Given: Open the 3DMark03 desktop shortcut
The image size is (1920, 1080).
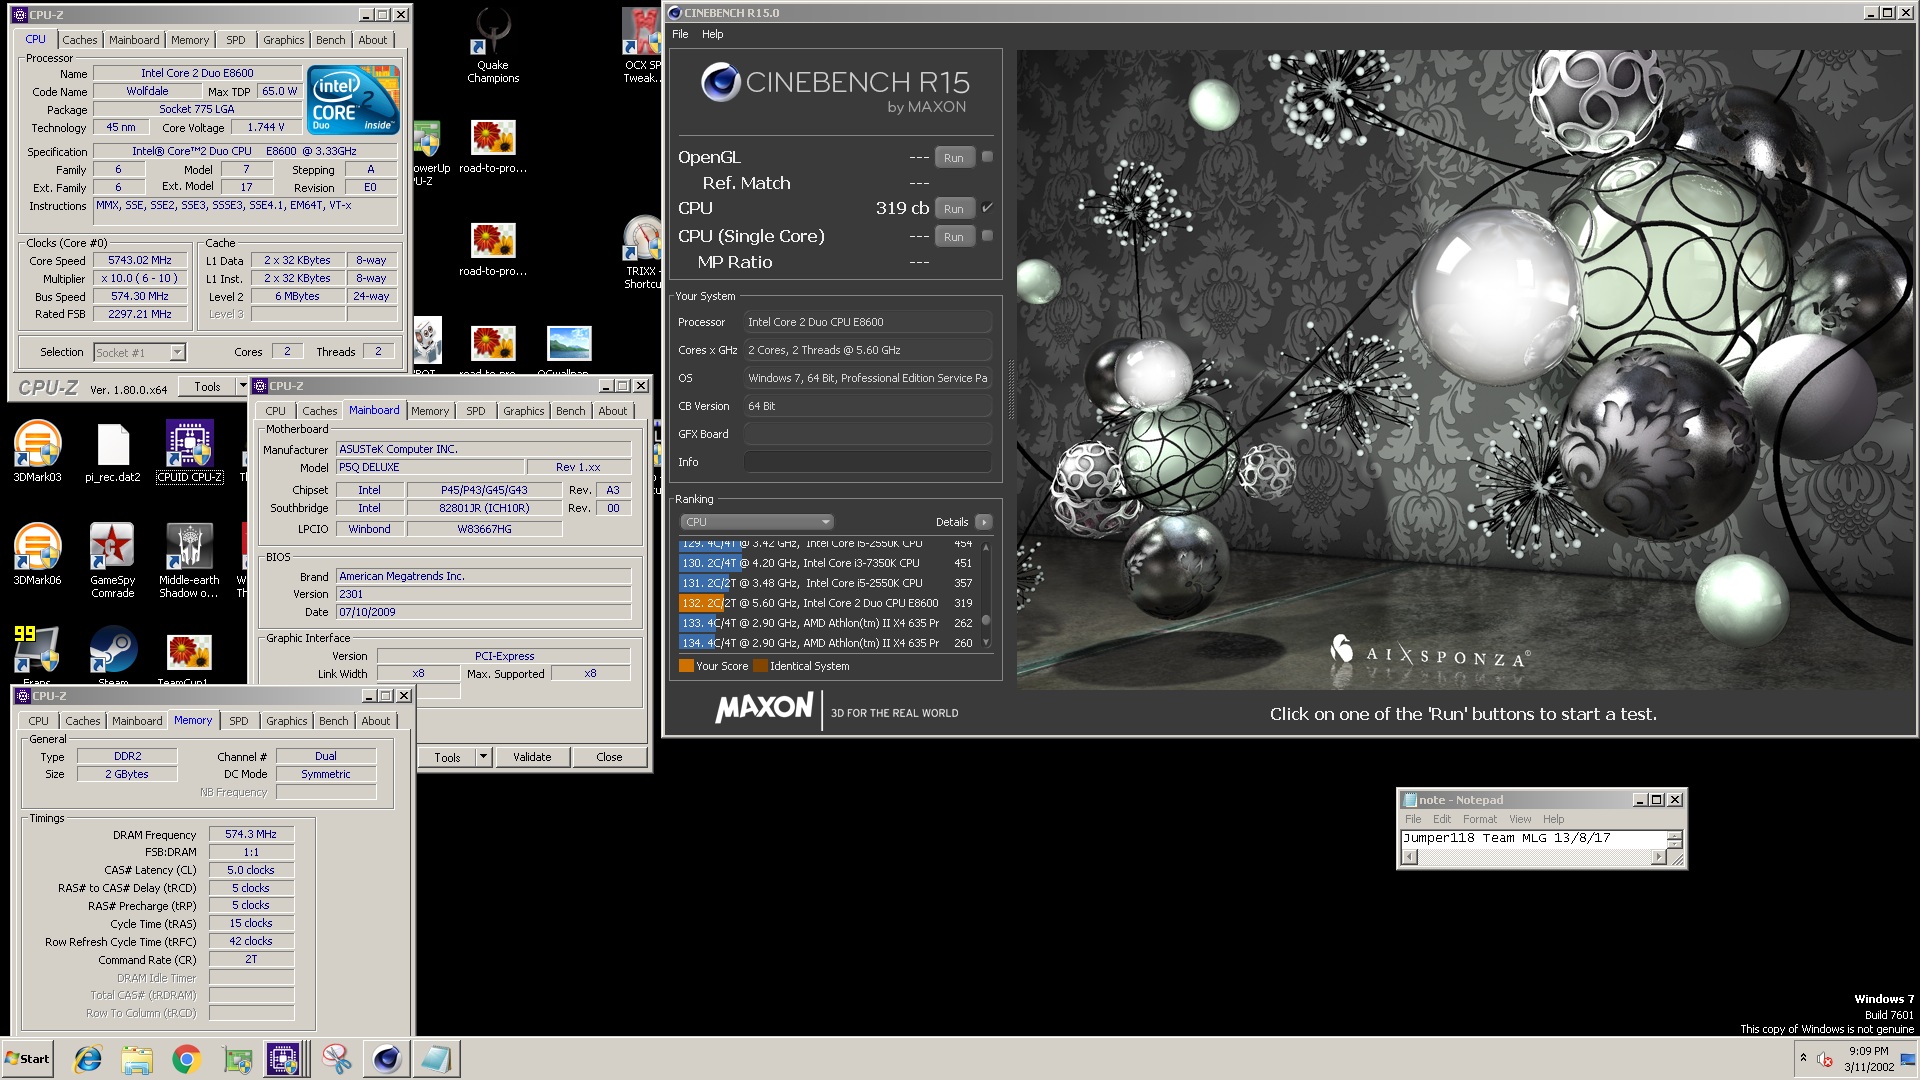Looking at the screenshot, I should coord(37,450).
